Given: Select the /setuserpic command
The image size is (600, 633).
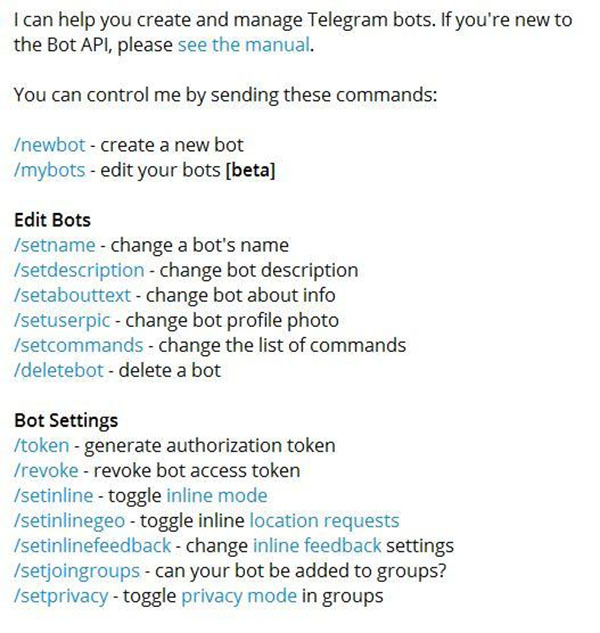Looking at the screenshot, I should 62,320.
